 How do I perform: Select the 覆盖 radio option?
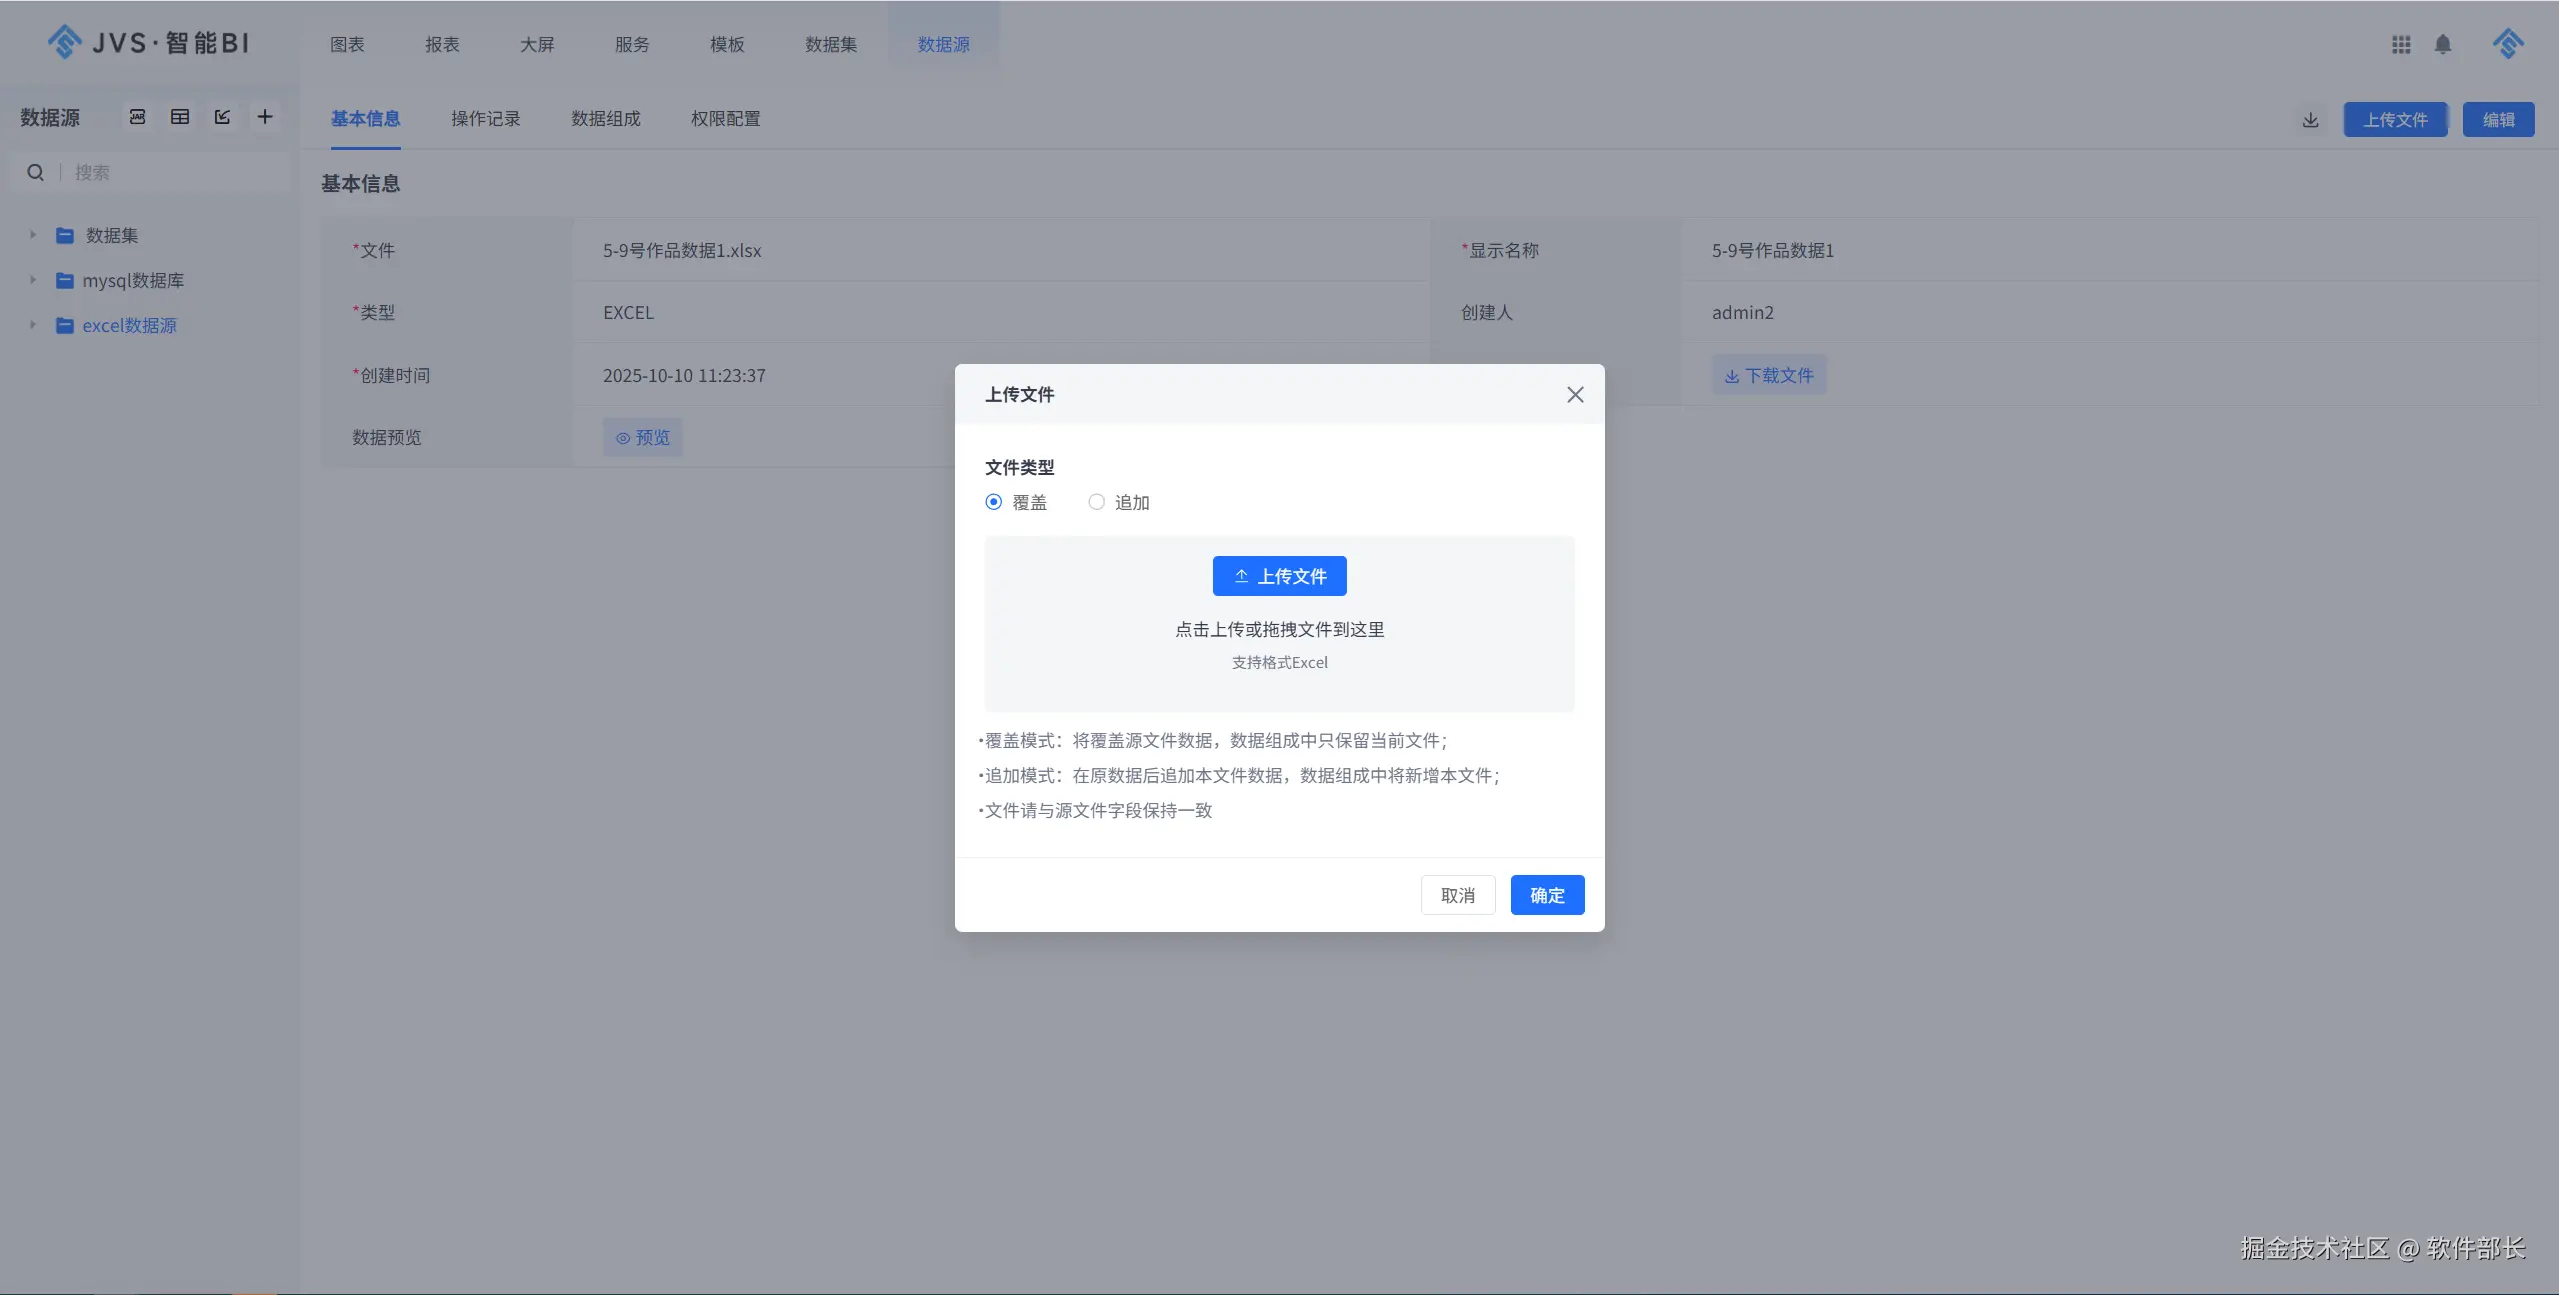click(x=993, y=502)
